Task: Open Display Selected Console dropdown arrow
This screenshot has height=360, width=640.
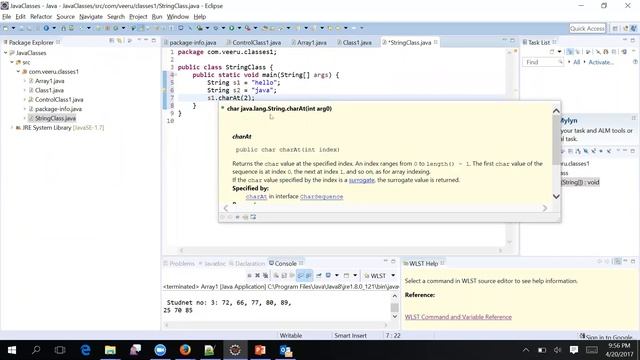Action: tap(336, 276)
